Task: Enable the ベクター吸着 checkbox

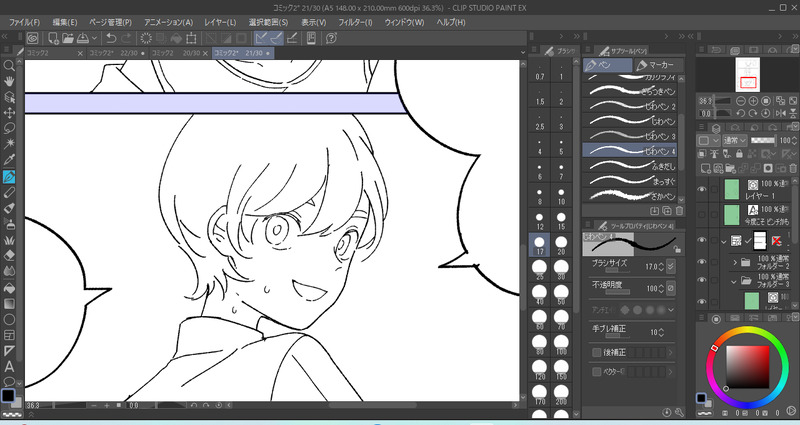Action: (x=596, y=372)
